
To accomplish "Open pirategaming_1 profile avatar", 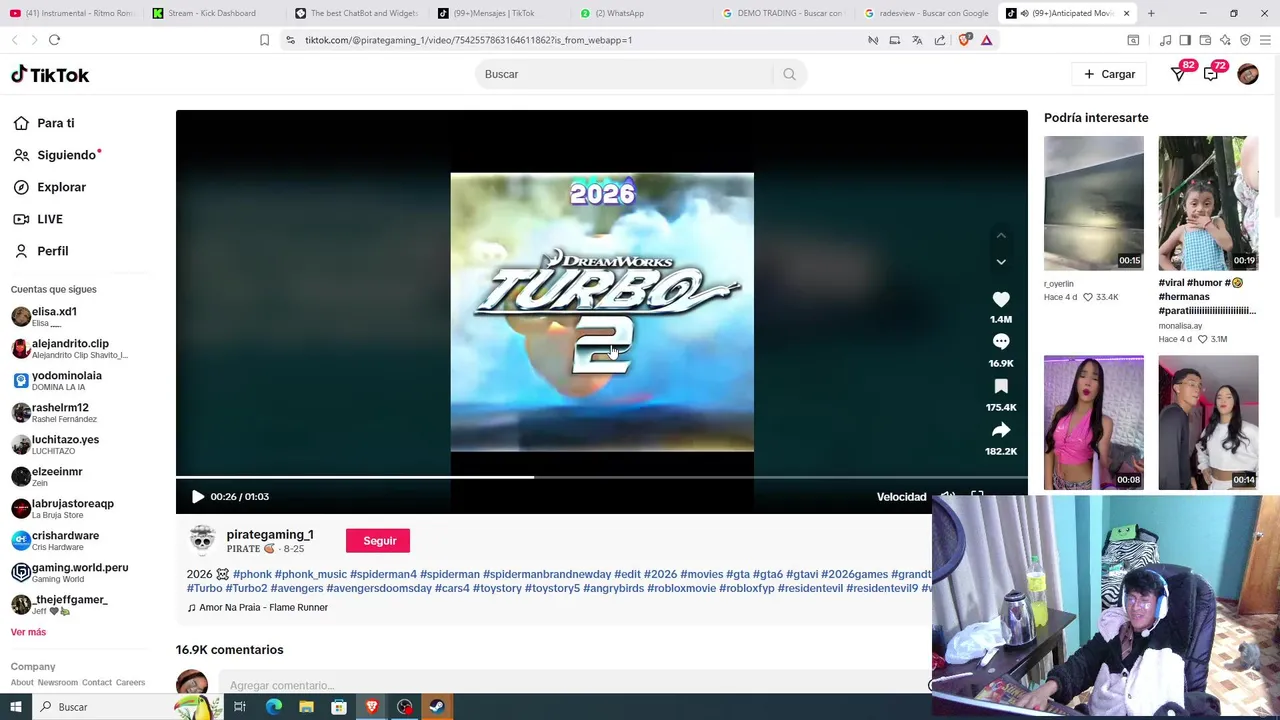I will click(x=202, y=540).
